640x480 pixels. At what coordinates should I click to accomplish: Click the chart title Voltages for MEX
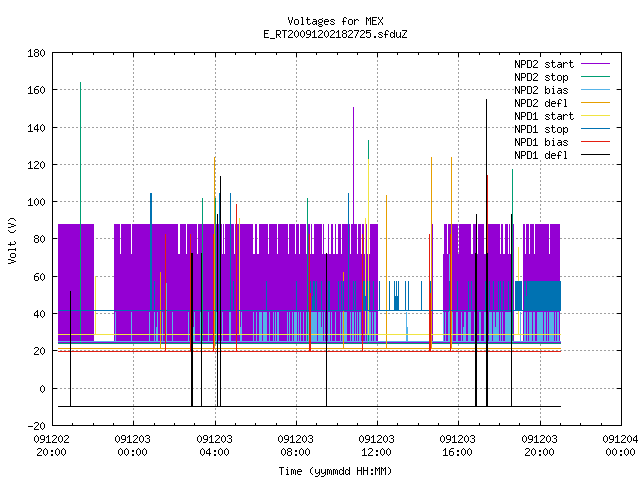(335, 21)
